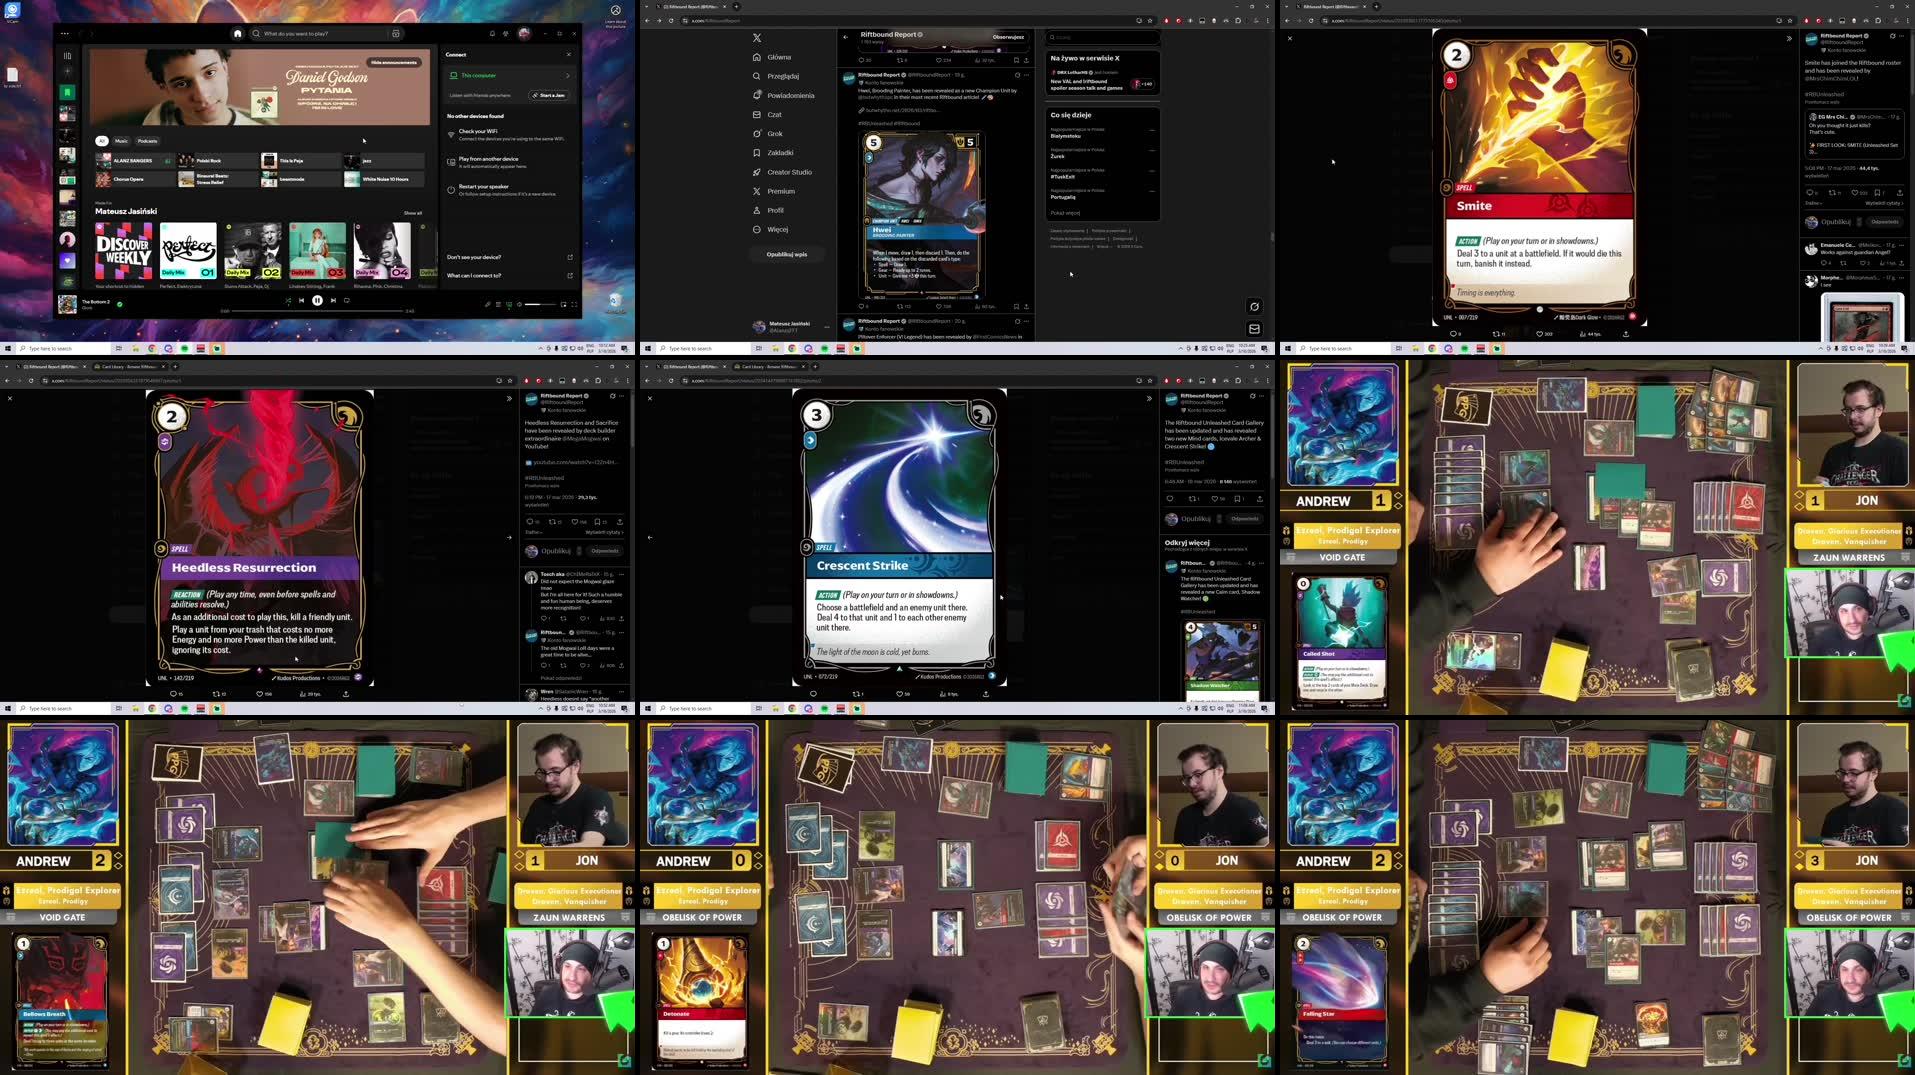Click the shuffle icon in Spotify's player

[288, 300]
